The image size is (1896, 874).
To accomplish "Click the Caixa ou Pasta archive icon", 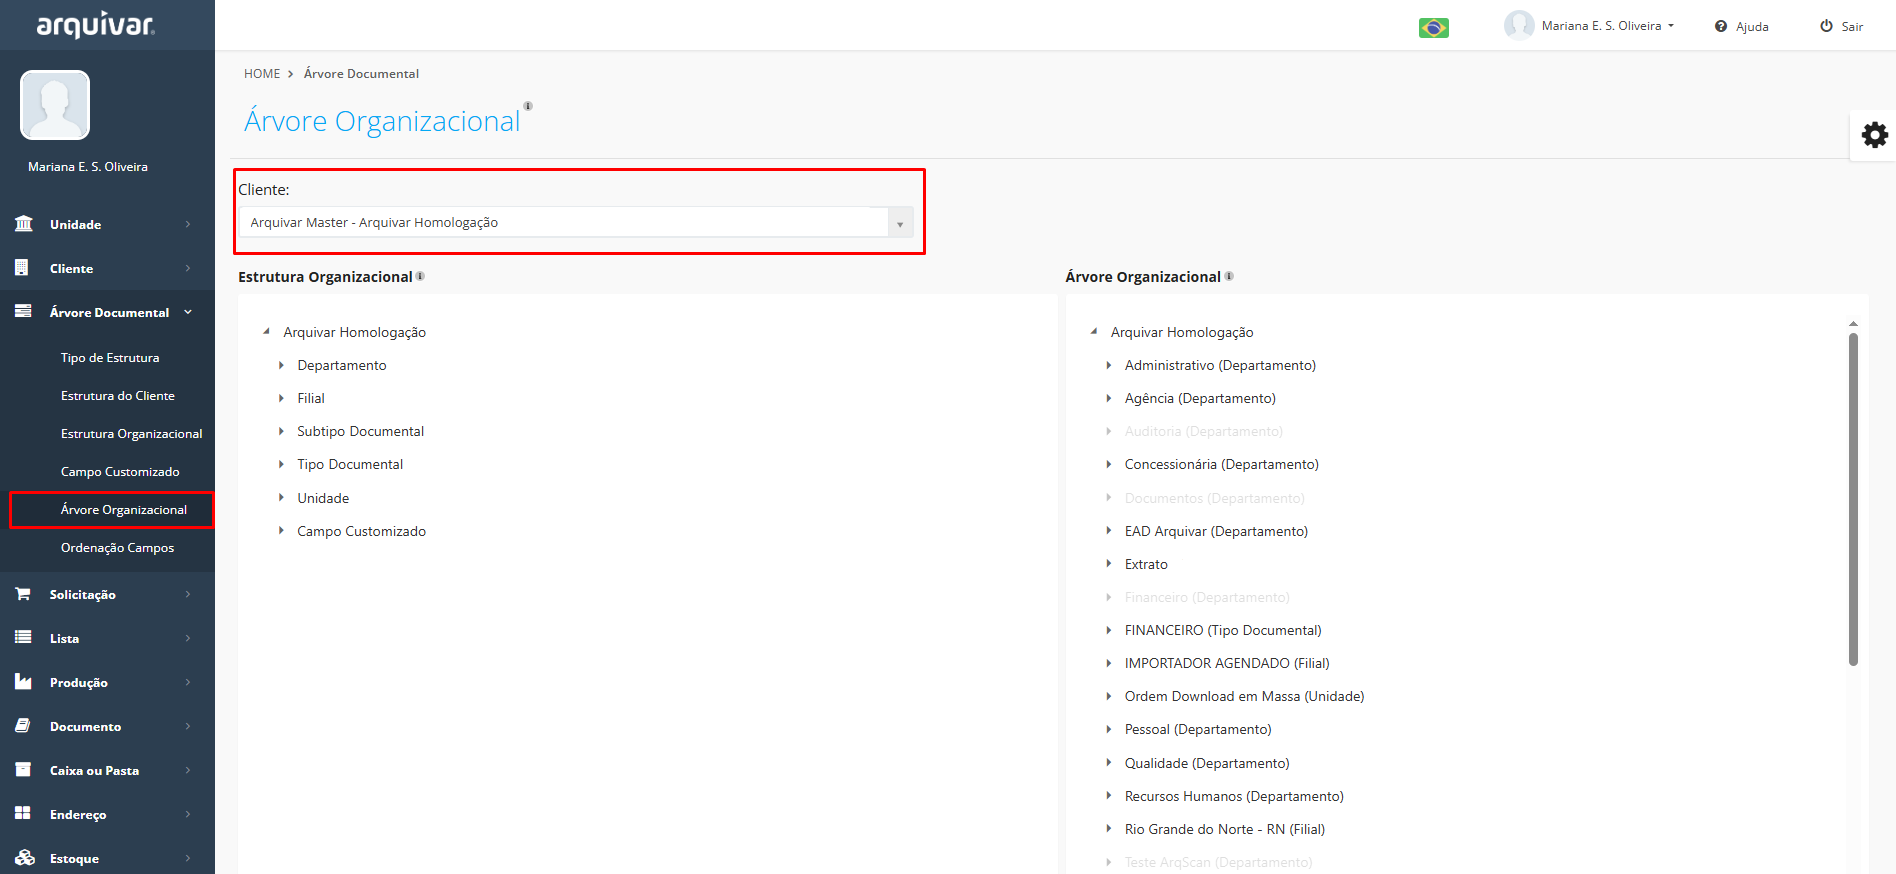I will (23, 770).
